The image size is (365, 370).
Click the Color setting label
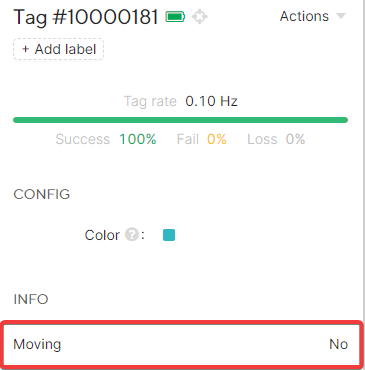(x=102, y=235)
